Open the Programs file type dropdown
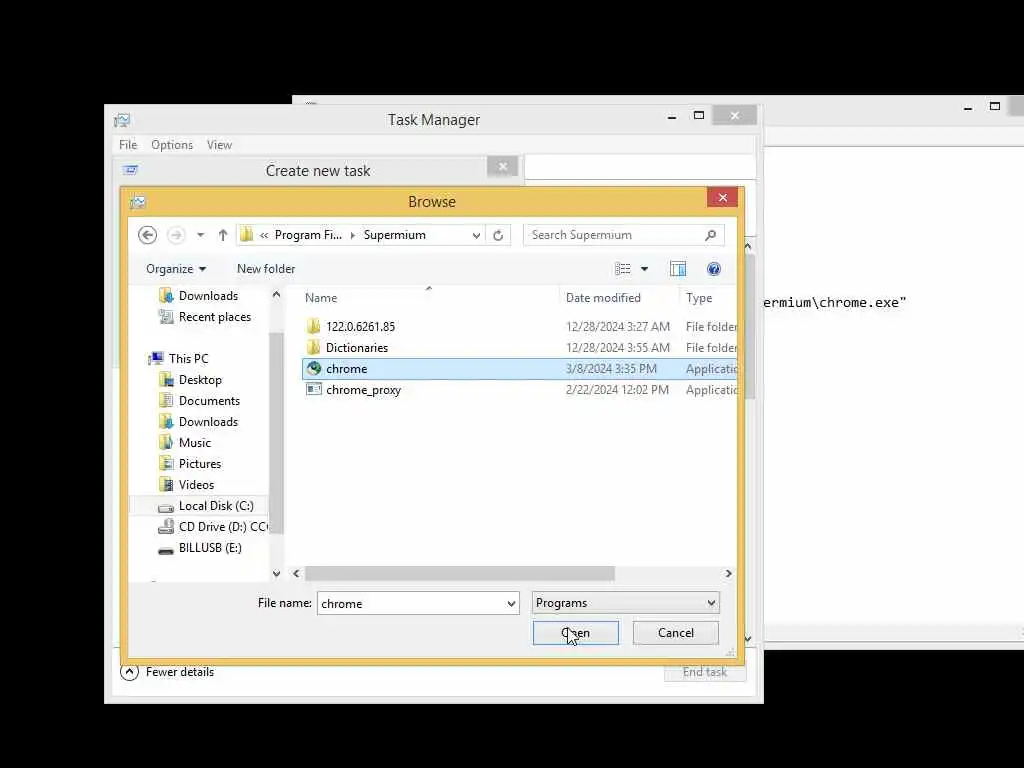The height and width of the screenshot is (768, 1024). (626, 603)
